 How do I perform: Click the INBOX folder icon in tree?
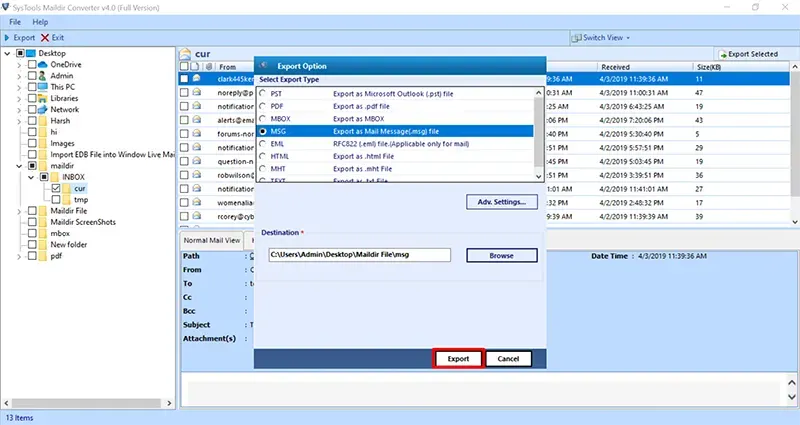click(55, 177)
